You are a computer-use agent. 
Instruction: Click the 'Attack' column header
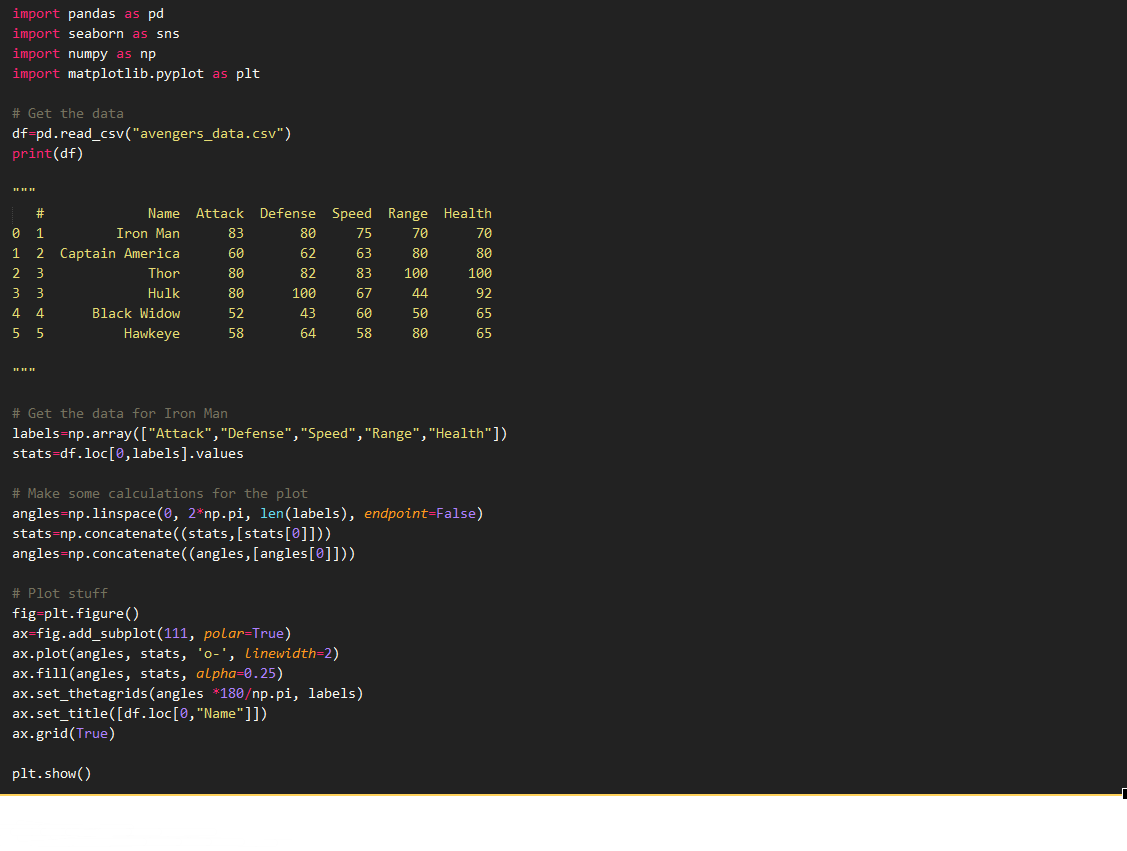coord(220,213)
